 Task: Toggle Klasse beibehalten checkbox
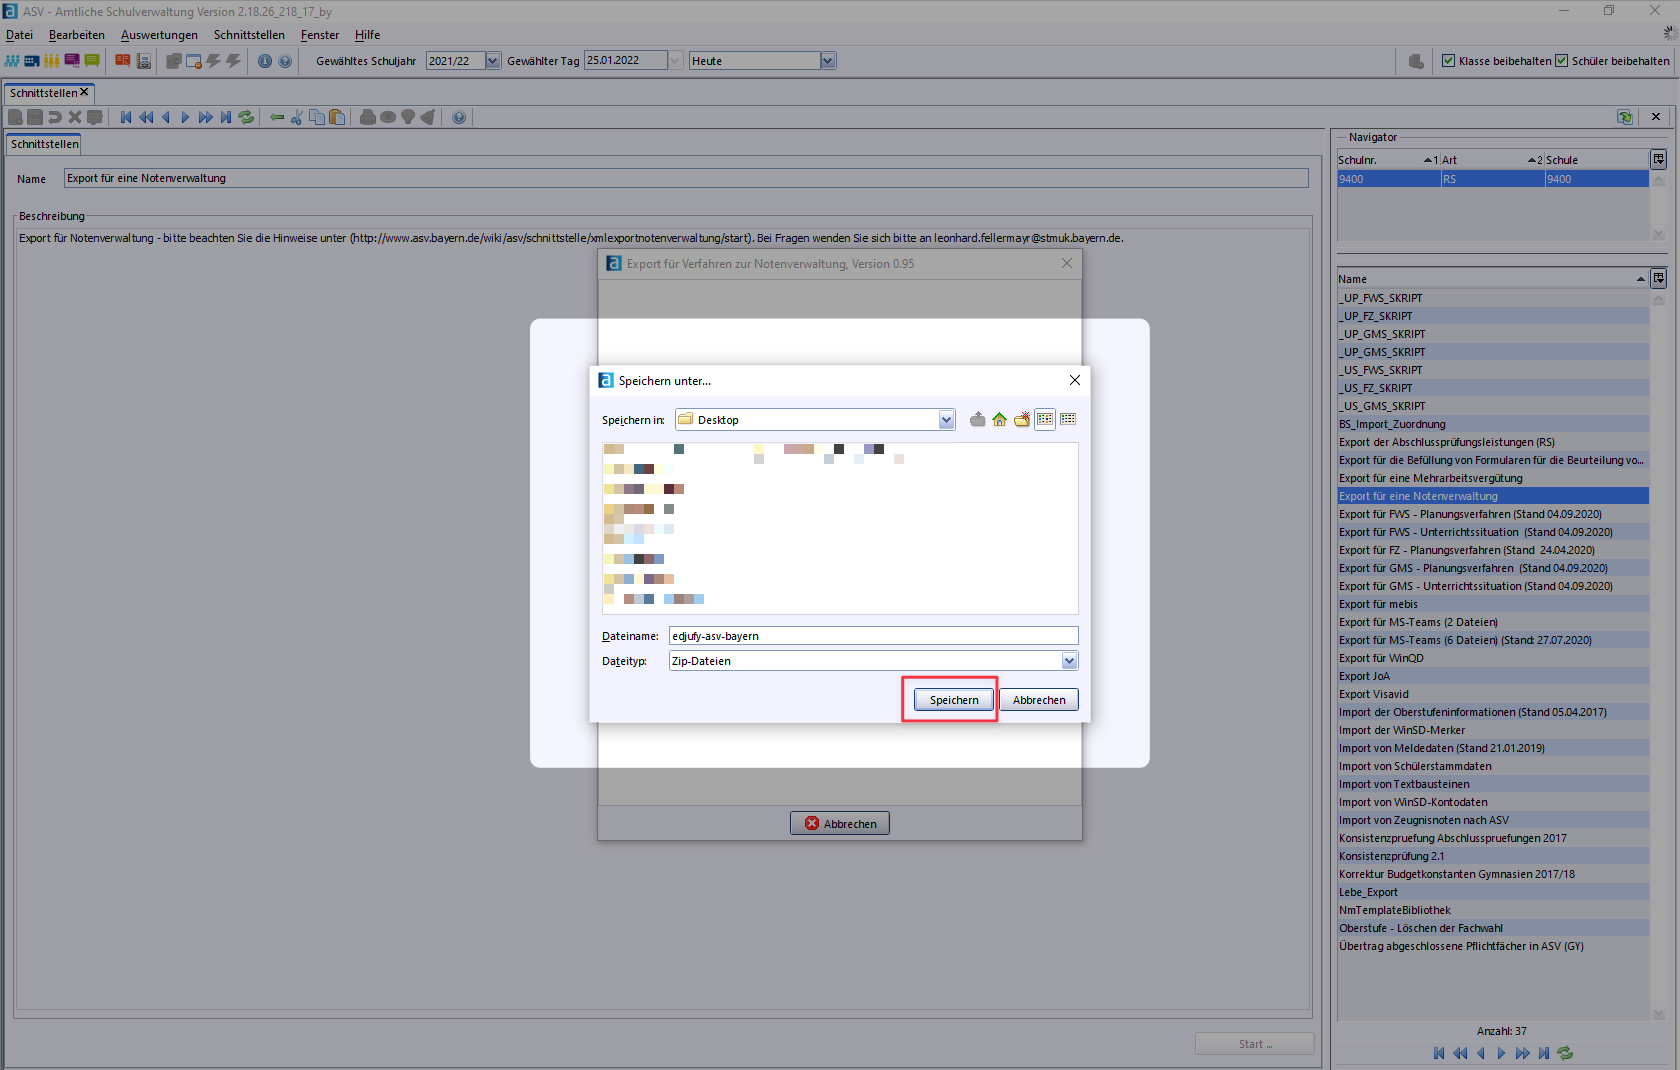[x=1448, y=61]
